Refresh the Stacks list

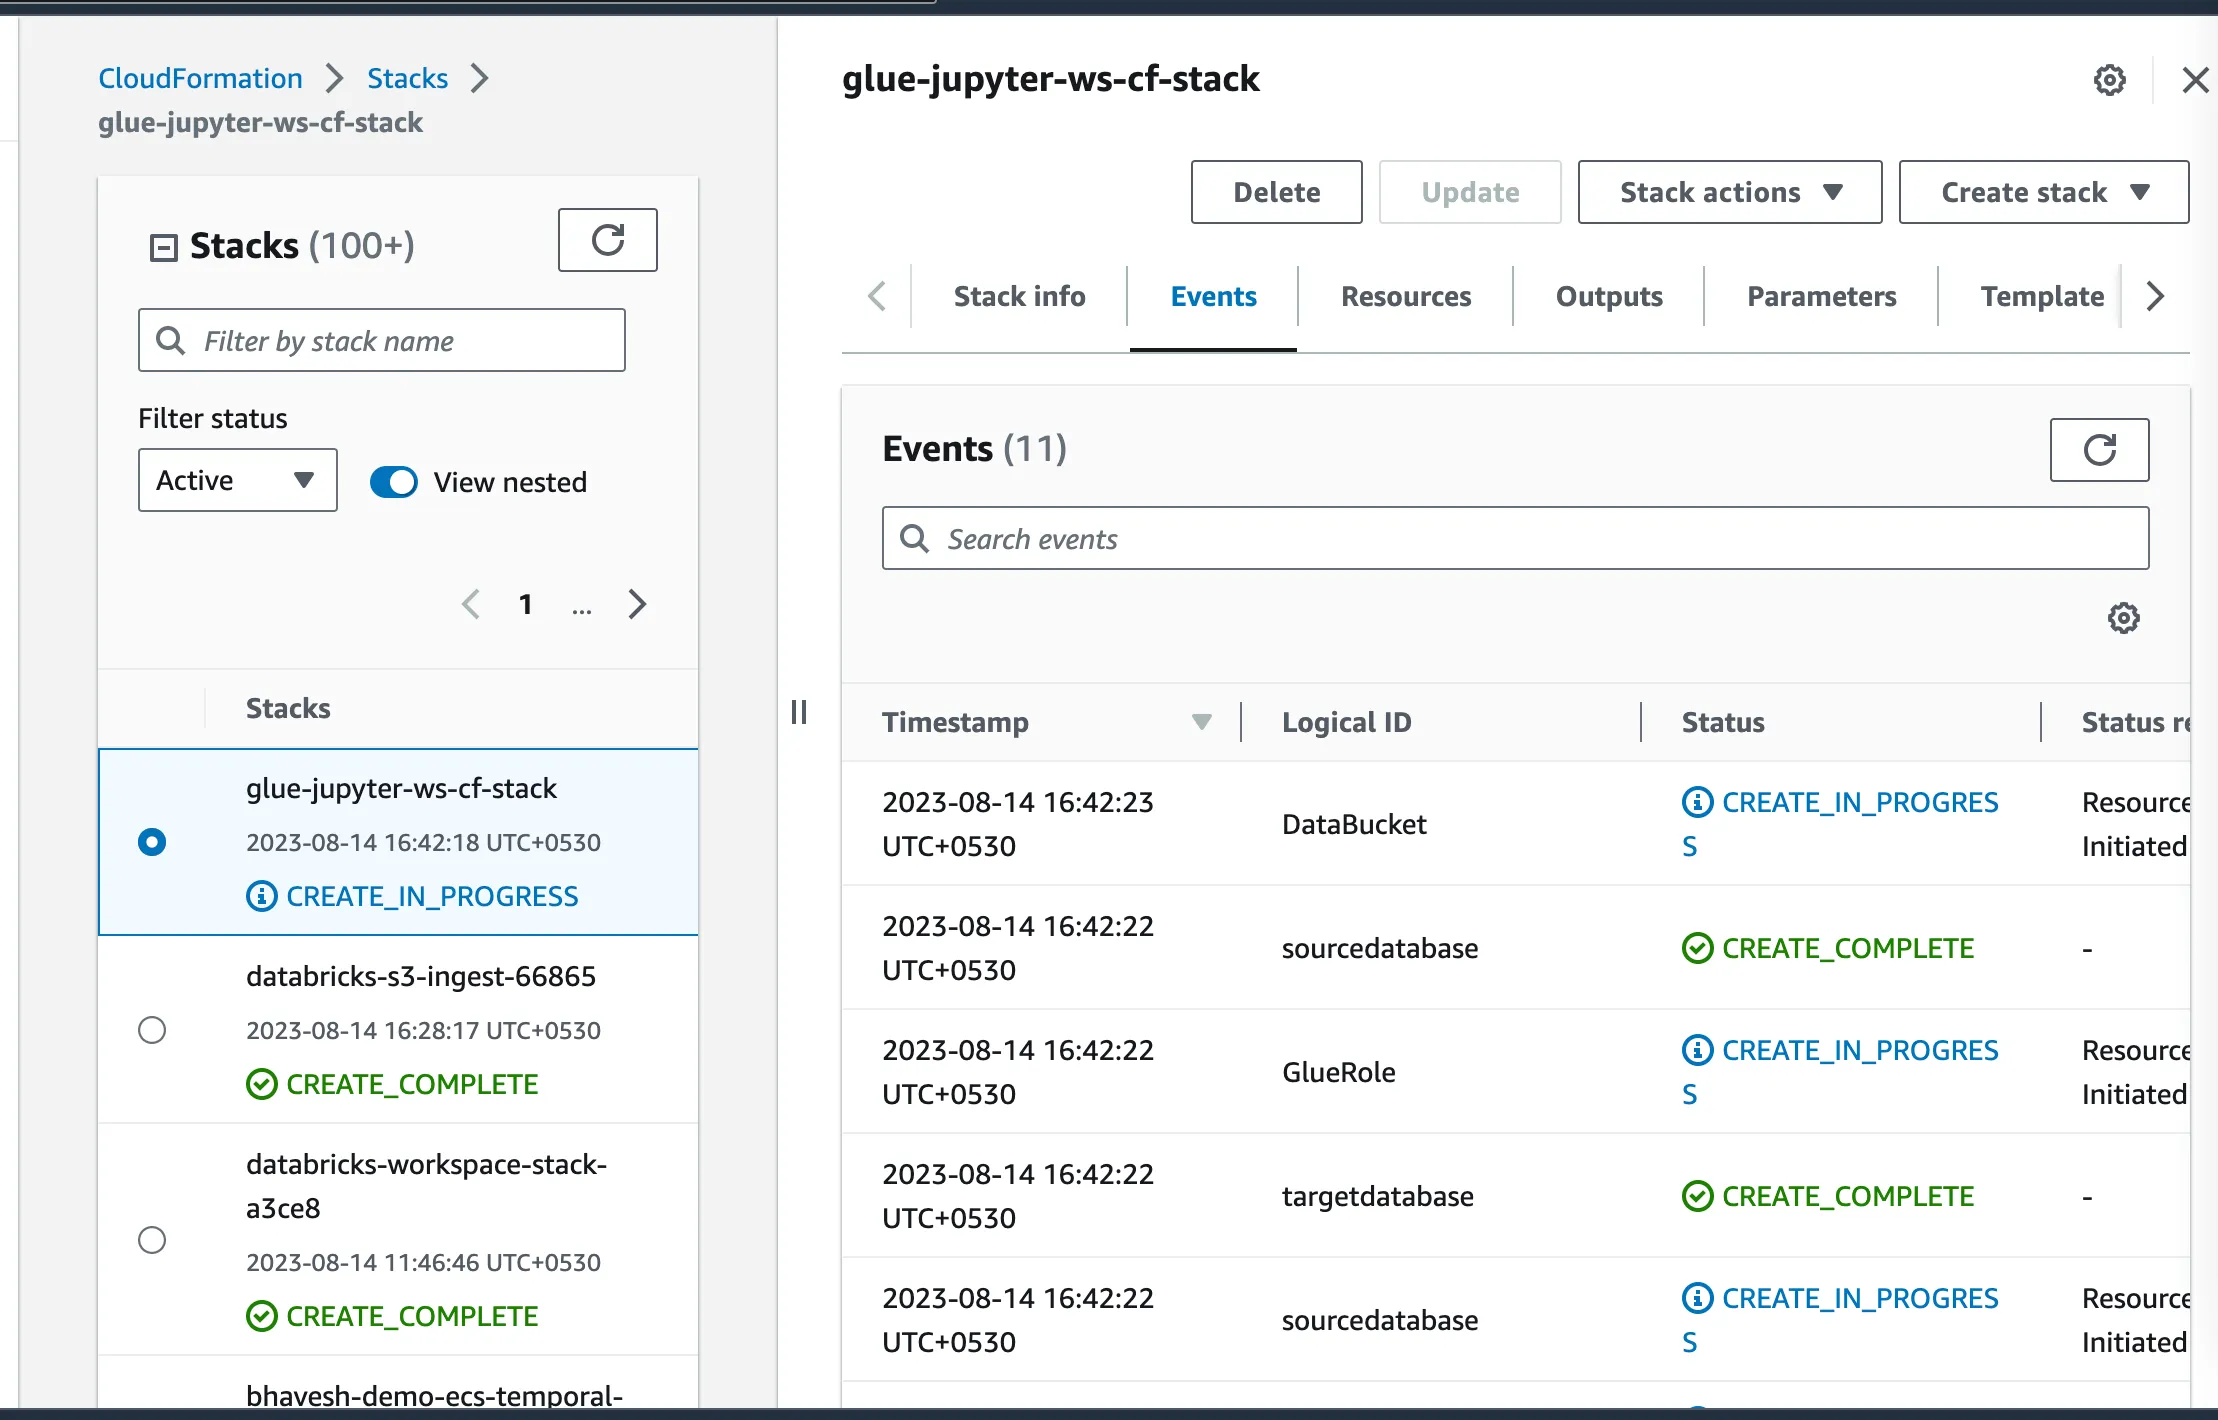[x=607, y=240]
